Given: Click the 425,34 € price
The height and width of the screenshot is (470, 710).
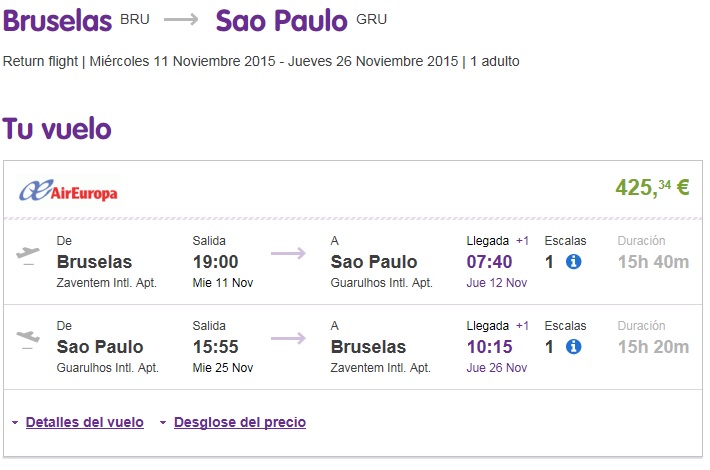Looking at the screenshot, I should pos(652,187).
